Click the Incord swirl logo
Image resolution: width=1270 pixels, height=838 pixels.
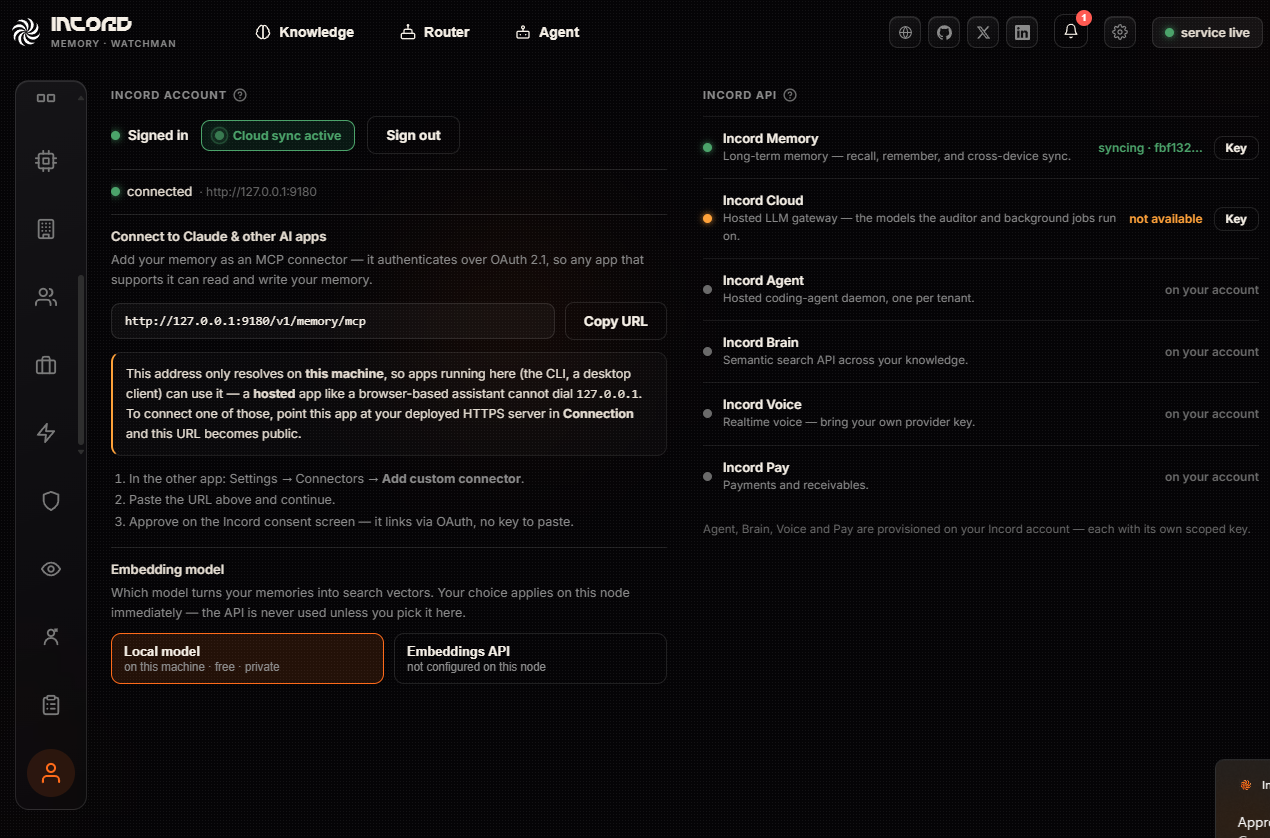(27, 32)
